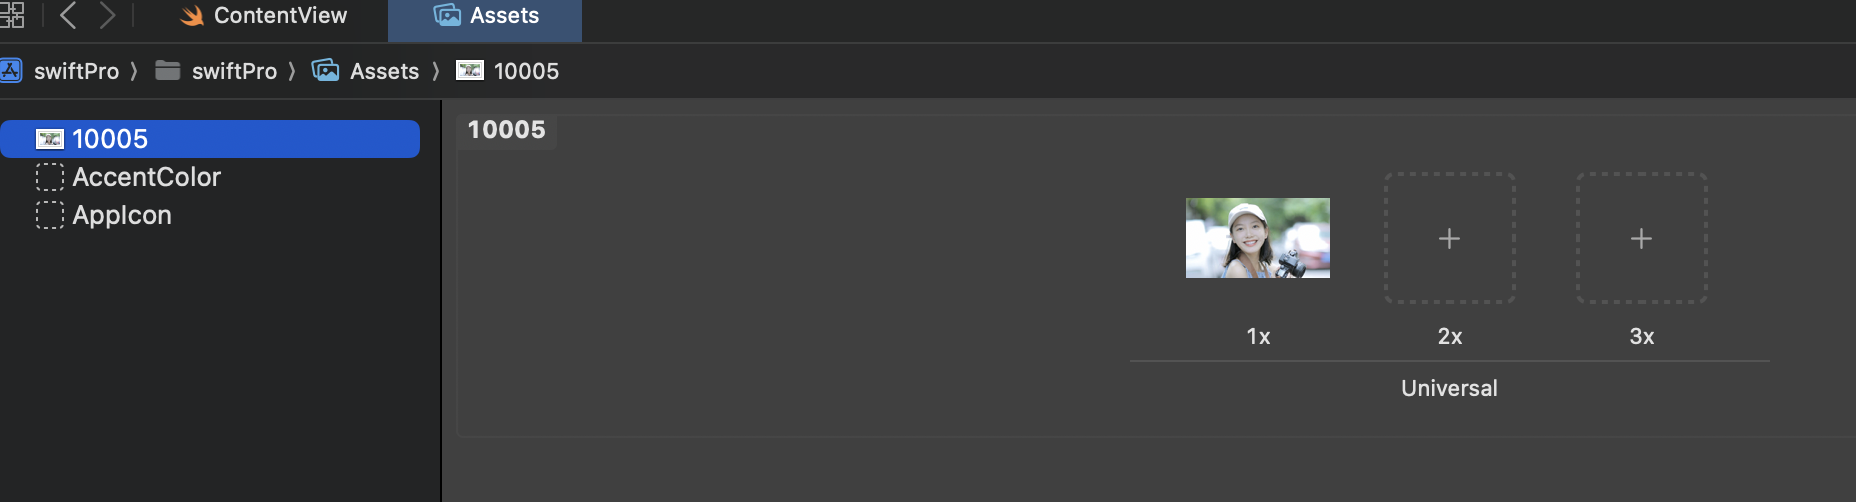Click the swiftPro project icon in the breadcrumb
1856x502 pixels.
(10, 70)
